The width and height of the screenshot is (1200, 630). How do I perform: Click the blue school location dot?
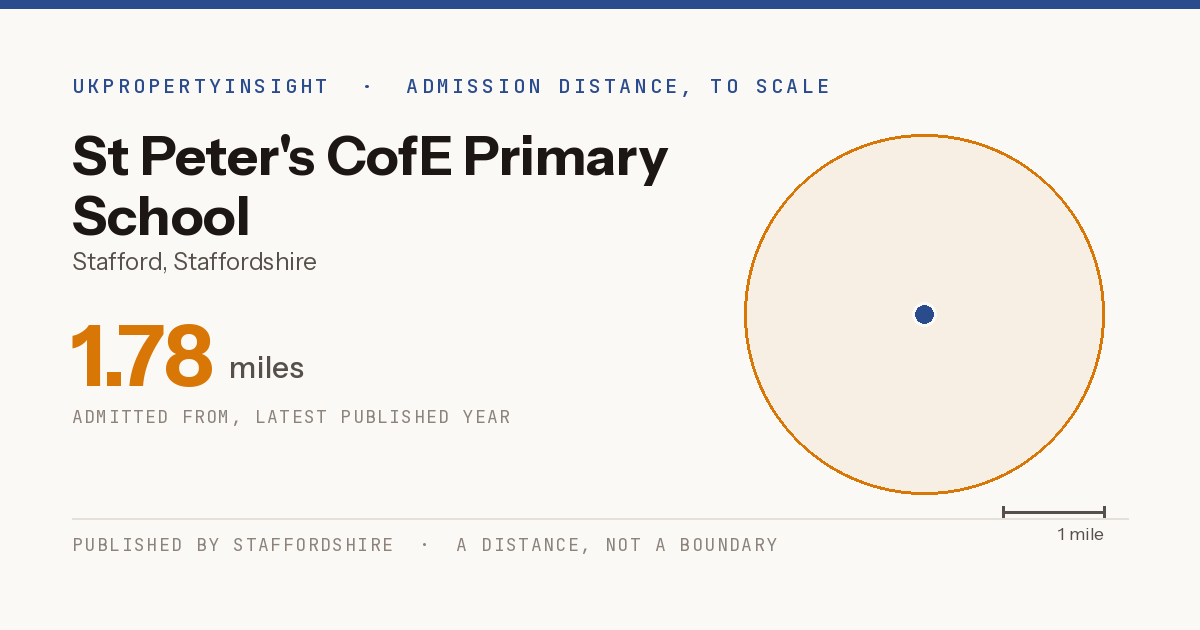coord(924,315)
